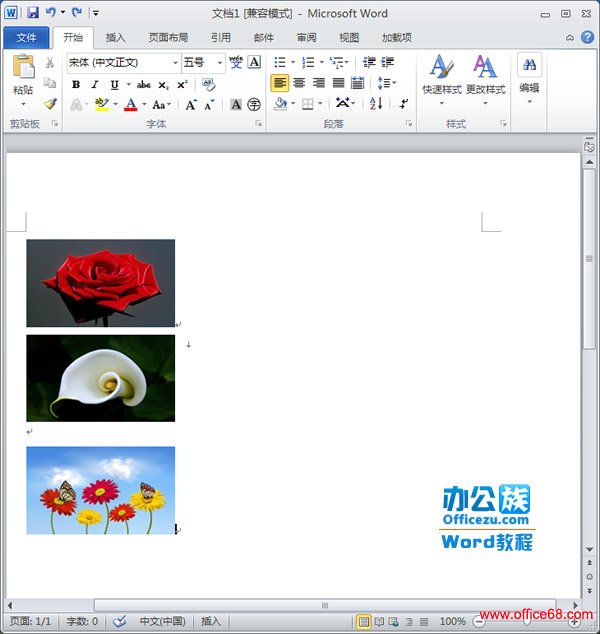Click the character border A icon
This screenshot has height=634, width=600.
(x=254, y=62)
